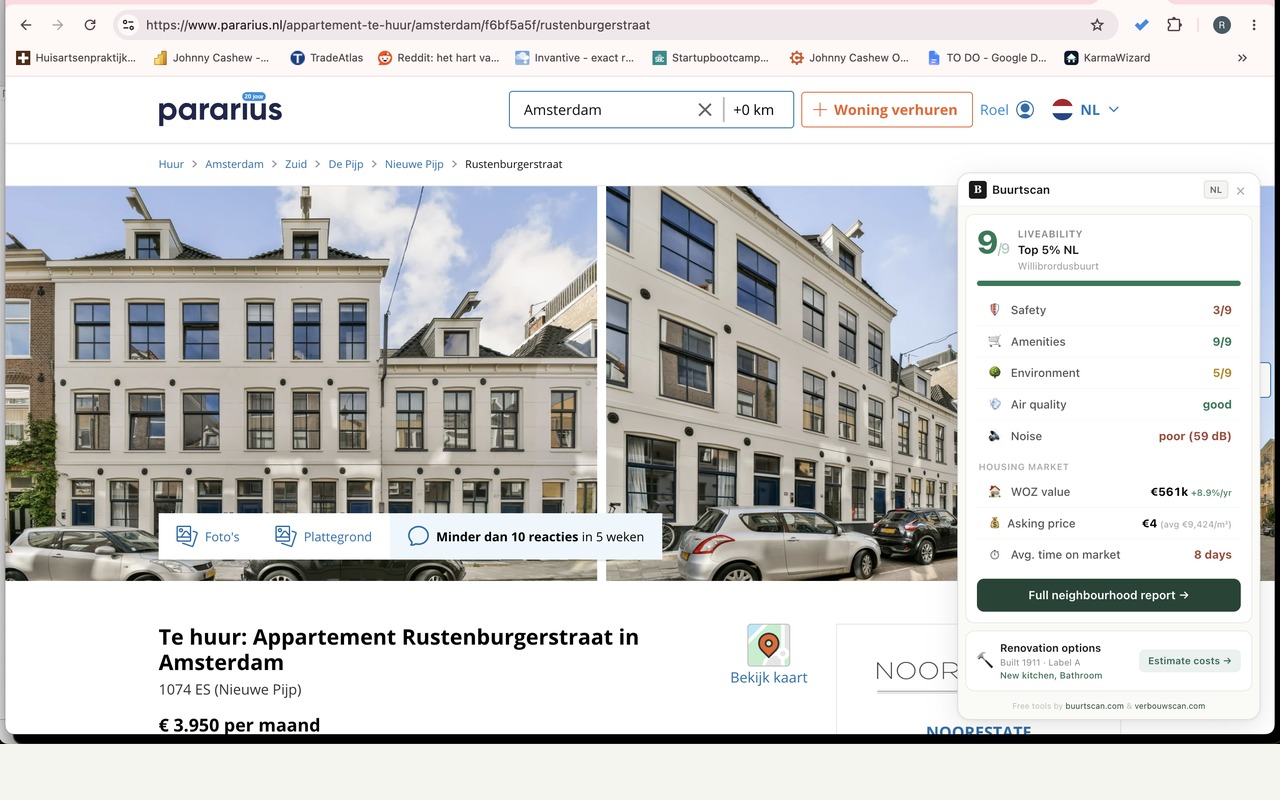Screen dimensions: 1280x800
Task: Click the Air quality icon
Action: [994, 404]
